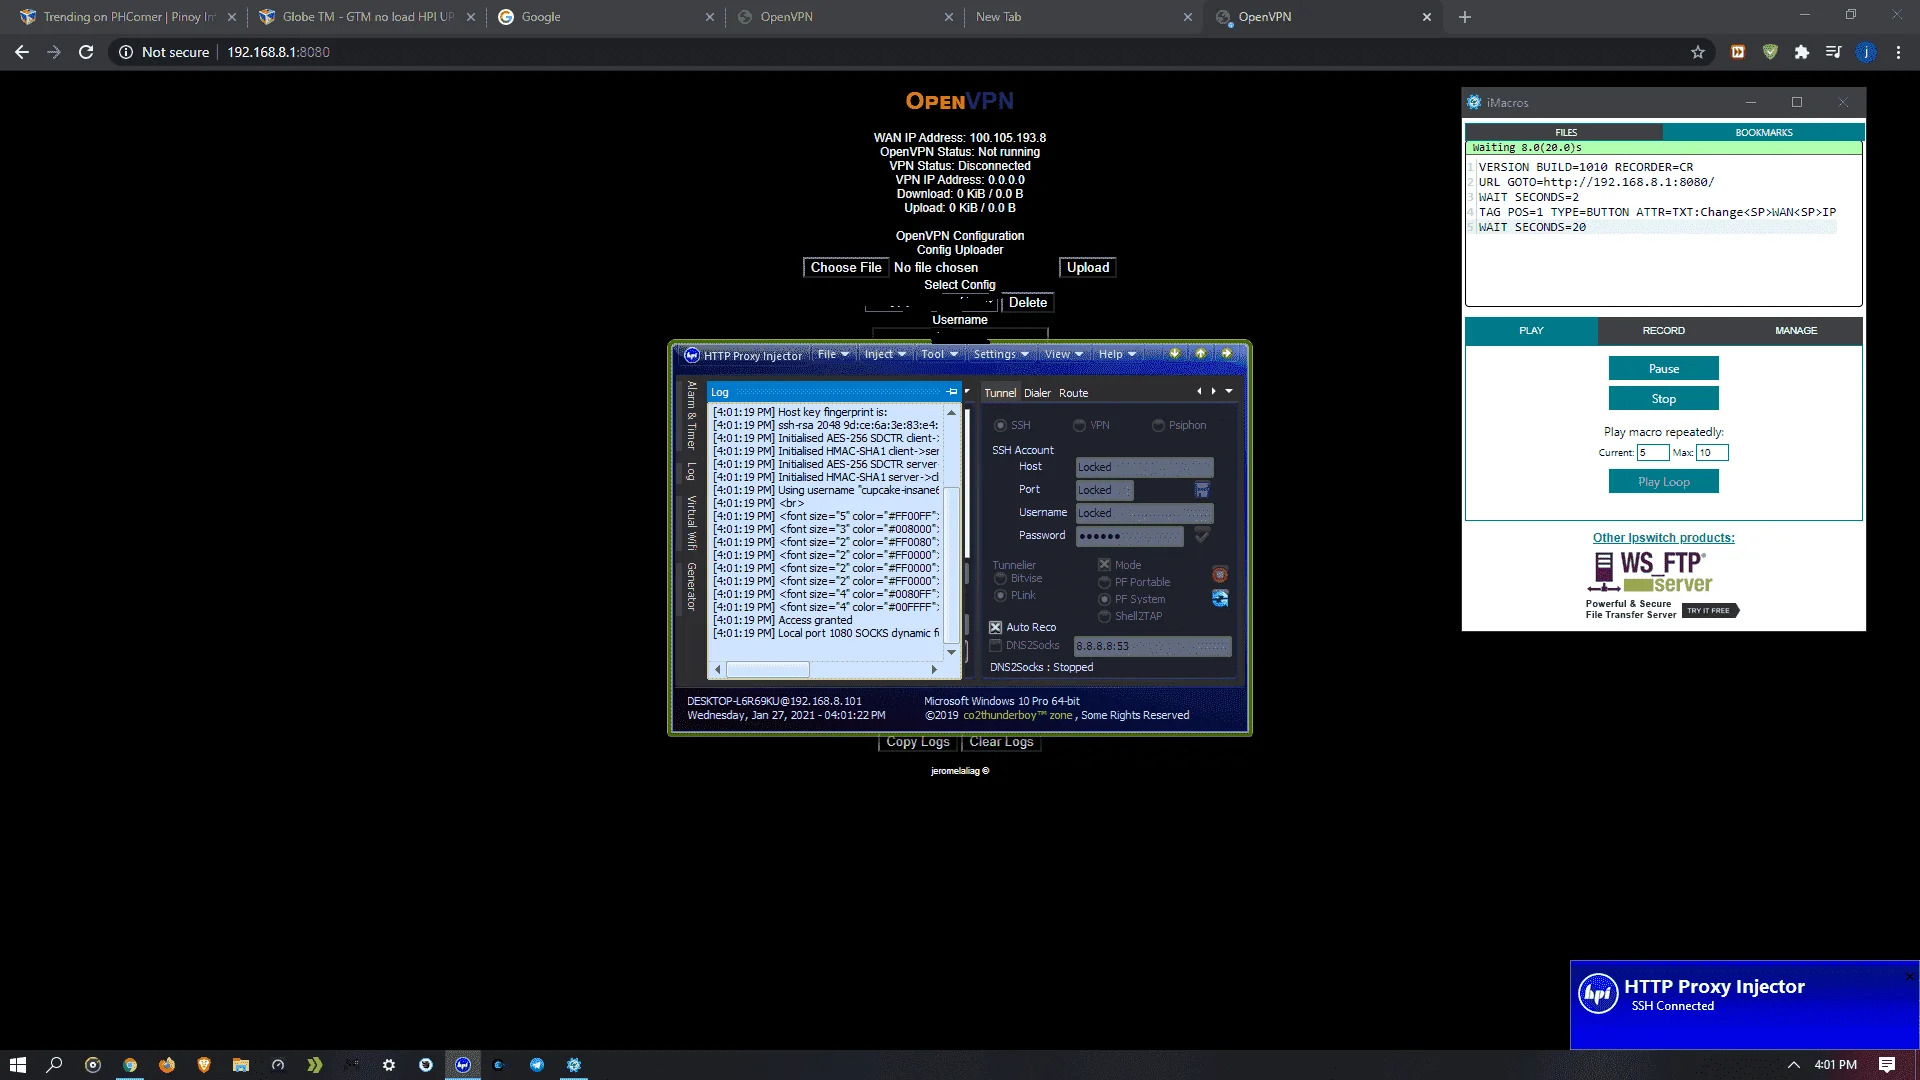Viewport: 1920px width, 1080px height.
Task: Click the green right arrow icon in Injector toolbar
Action: click(x=1227, y=354)
